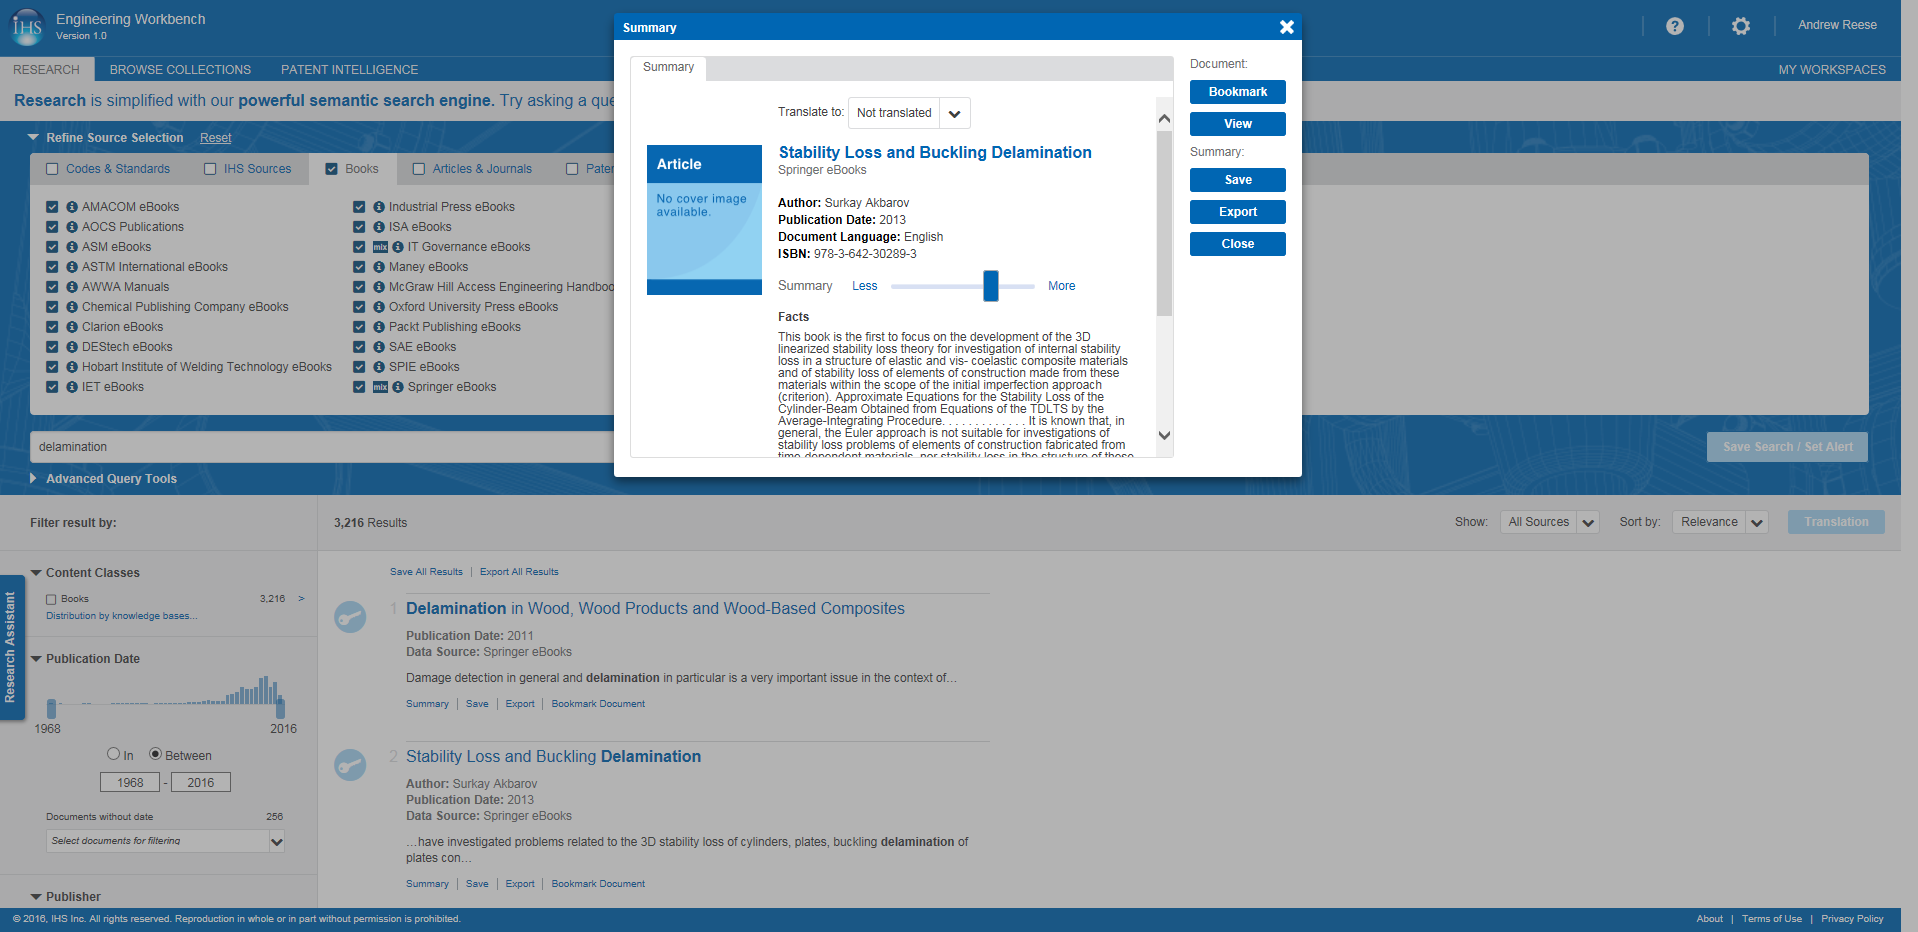Toggle the Articles & Journals checkbox
The width and height of the screenshot is (1918, 932).
click(419, 169)
